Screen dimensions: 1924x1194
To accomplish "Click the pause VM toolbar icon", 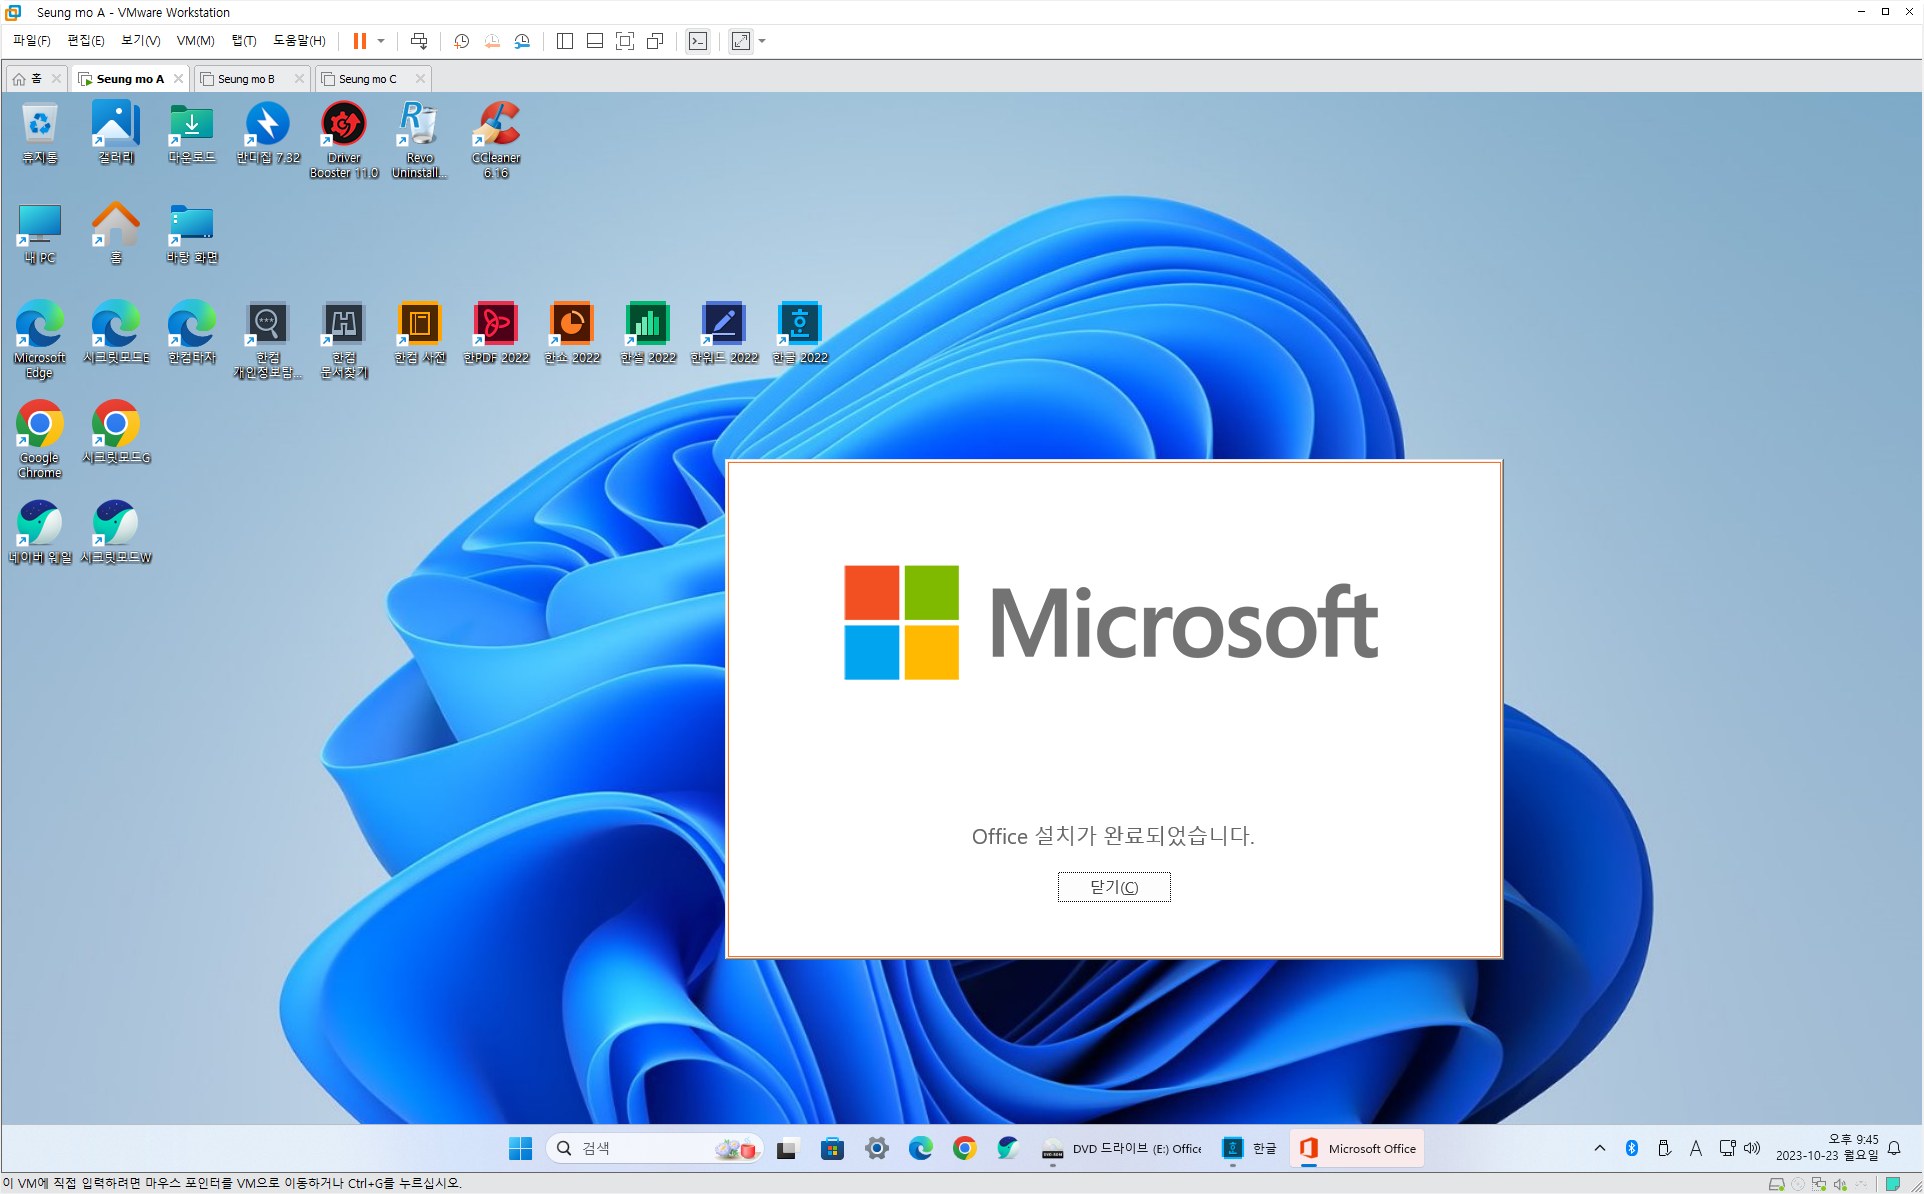I will coord(359,41).
